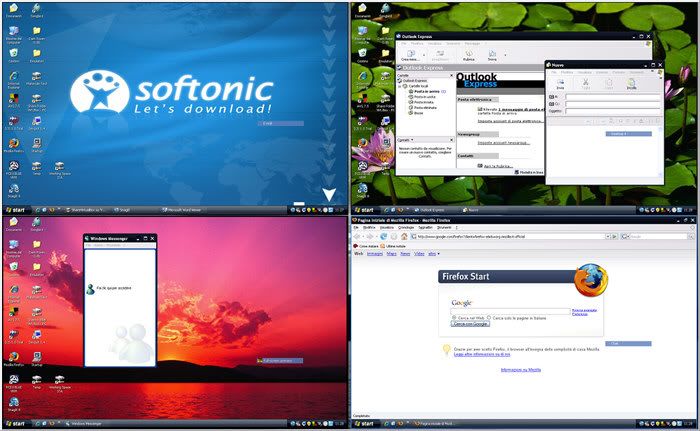Click Start button on sunset desktop taskbar
The width and height of the screenshot is (700, 431).
click(x=15, y=424)
